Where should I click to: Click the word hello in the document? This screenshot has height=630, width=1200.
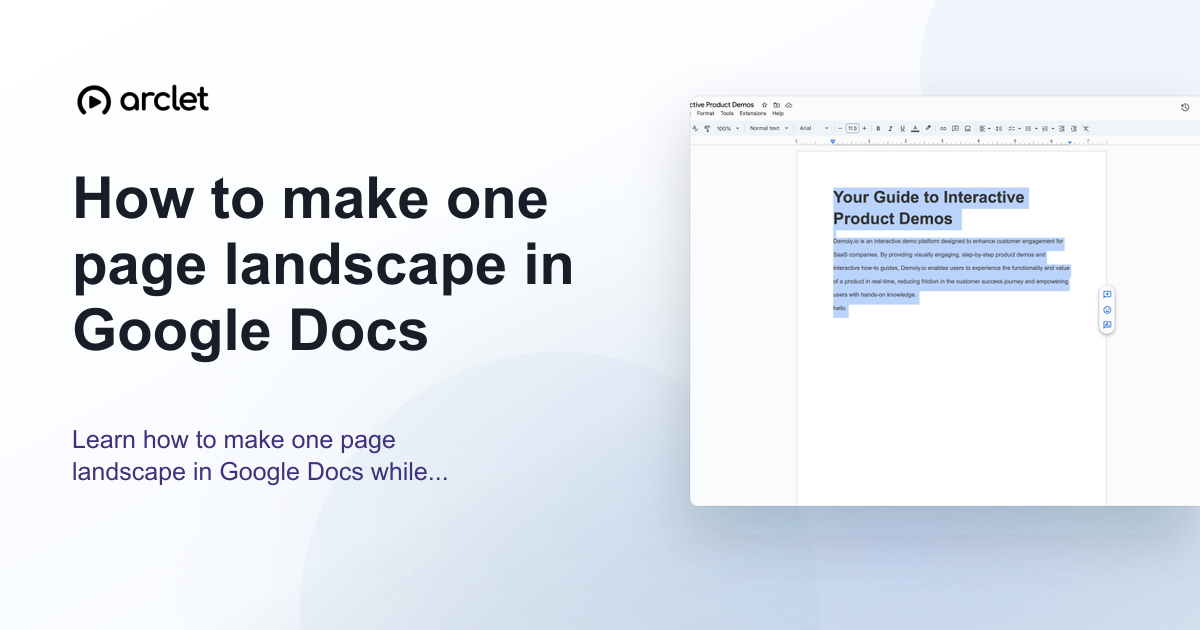pyautogui.click(x=840, y=309)
